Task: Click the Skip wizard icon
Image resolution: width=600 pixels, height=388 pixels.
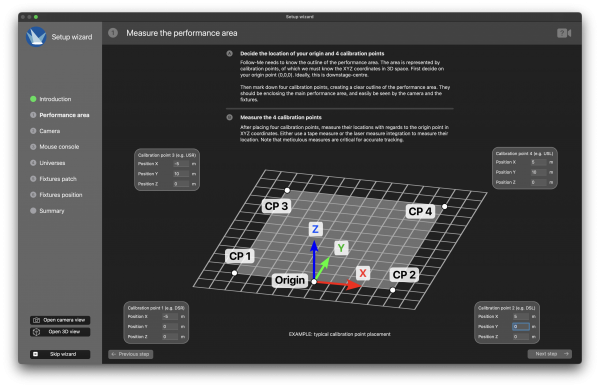Action: [35, 354]
